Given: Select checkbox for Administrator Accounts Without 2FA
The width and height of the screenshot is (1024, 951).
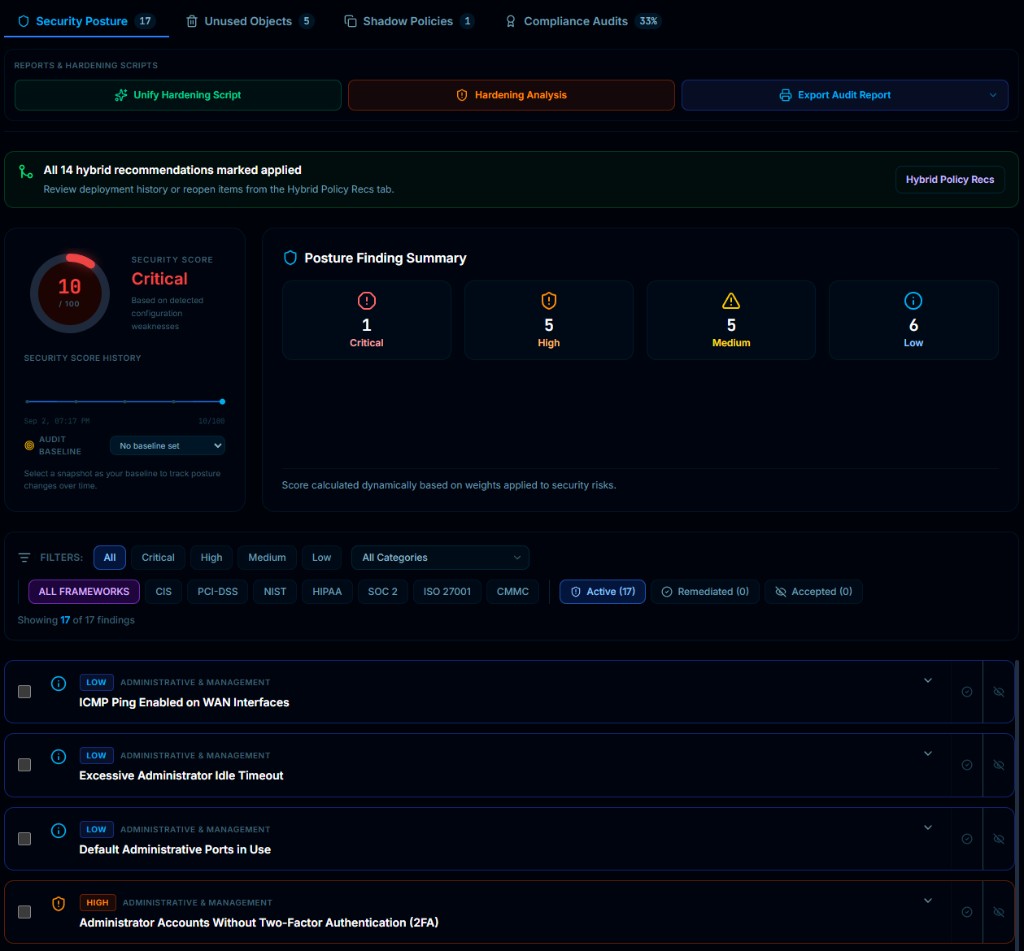Looking at the screenshot, I should point(24,911).
